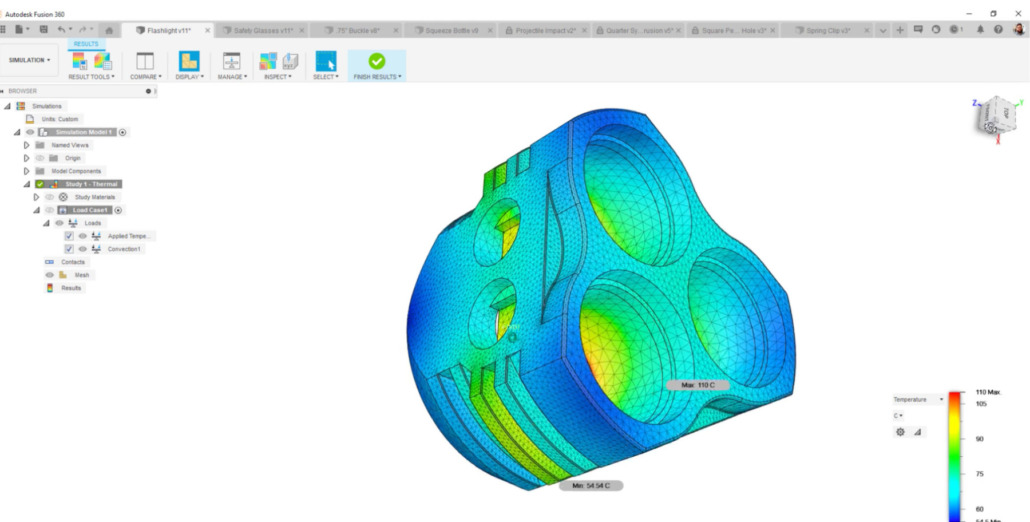Image resolution: width=1030 pixels, height=522 pixels.
Task: Open the comments speech bubble icon
Action: click(918, 30)
